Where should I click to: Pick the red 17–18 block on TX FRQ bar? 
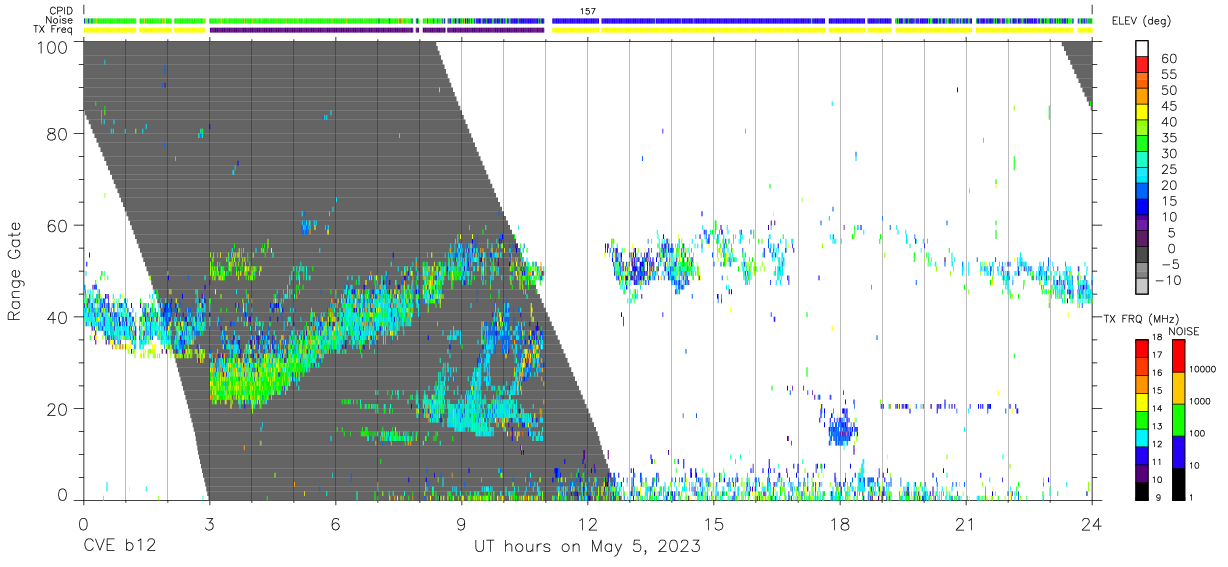pyautogui.click(x=1142, y=349)
